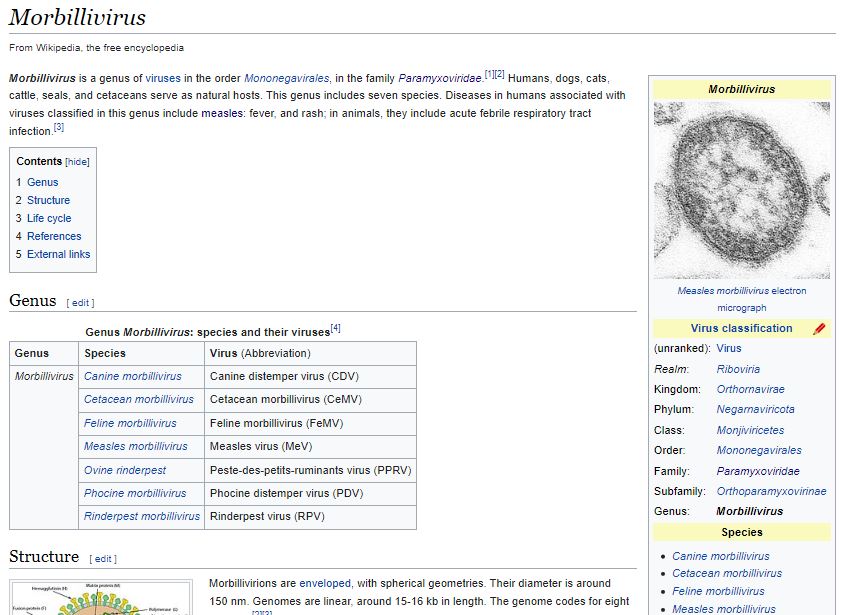
Task: Click 'From Wikipedia, the free encyclopedia' tagline
Action: [x=96, y=48]
